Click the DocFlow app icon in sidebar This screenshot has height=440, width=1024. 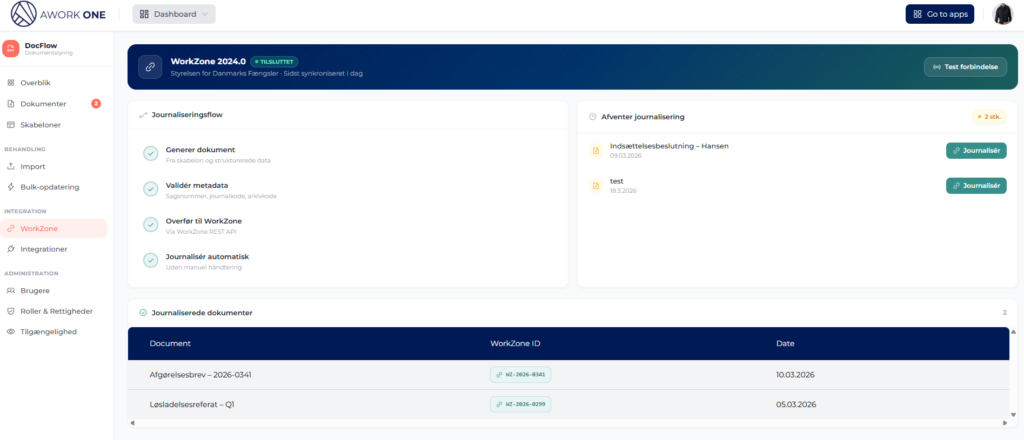coord(11,48)
